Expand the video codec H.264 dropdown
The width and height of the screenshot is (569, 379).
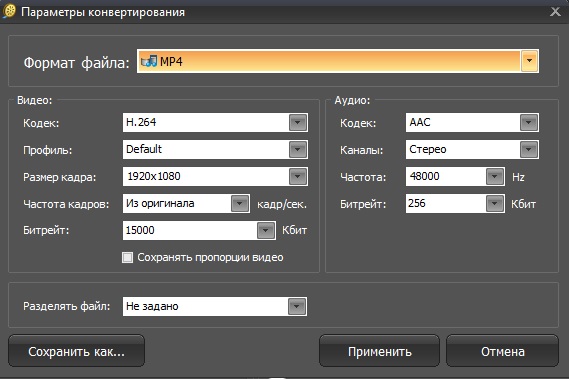point(298,122)
